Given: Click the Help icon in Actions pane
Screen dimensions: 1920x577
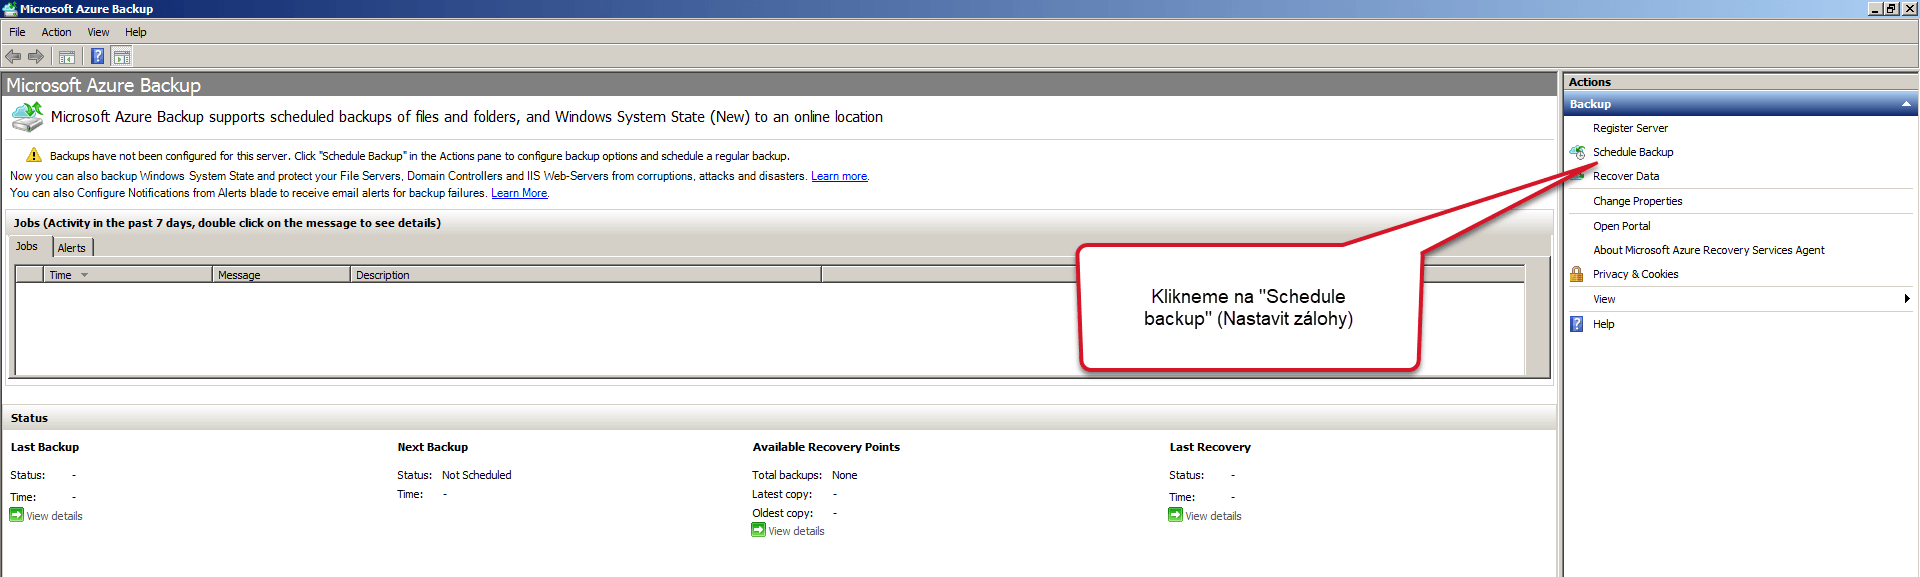Looking at the screenshot, I should 1577,324.
